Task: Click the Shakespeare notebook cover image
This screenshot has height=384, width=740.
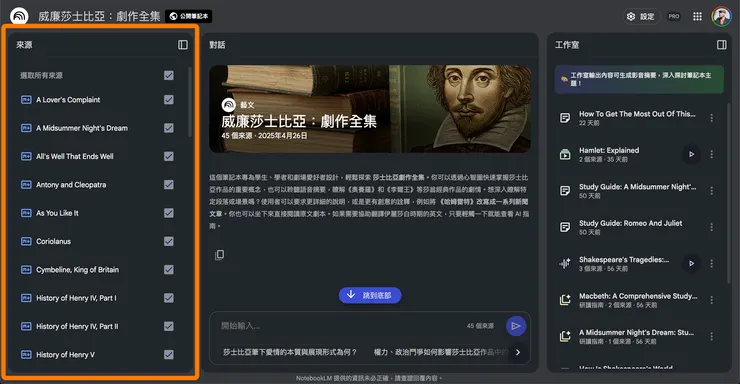Action: 370,109
